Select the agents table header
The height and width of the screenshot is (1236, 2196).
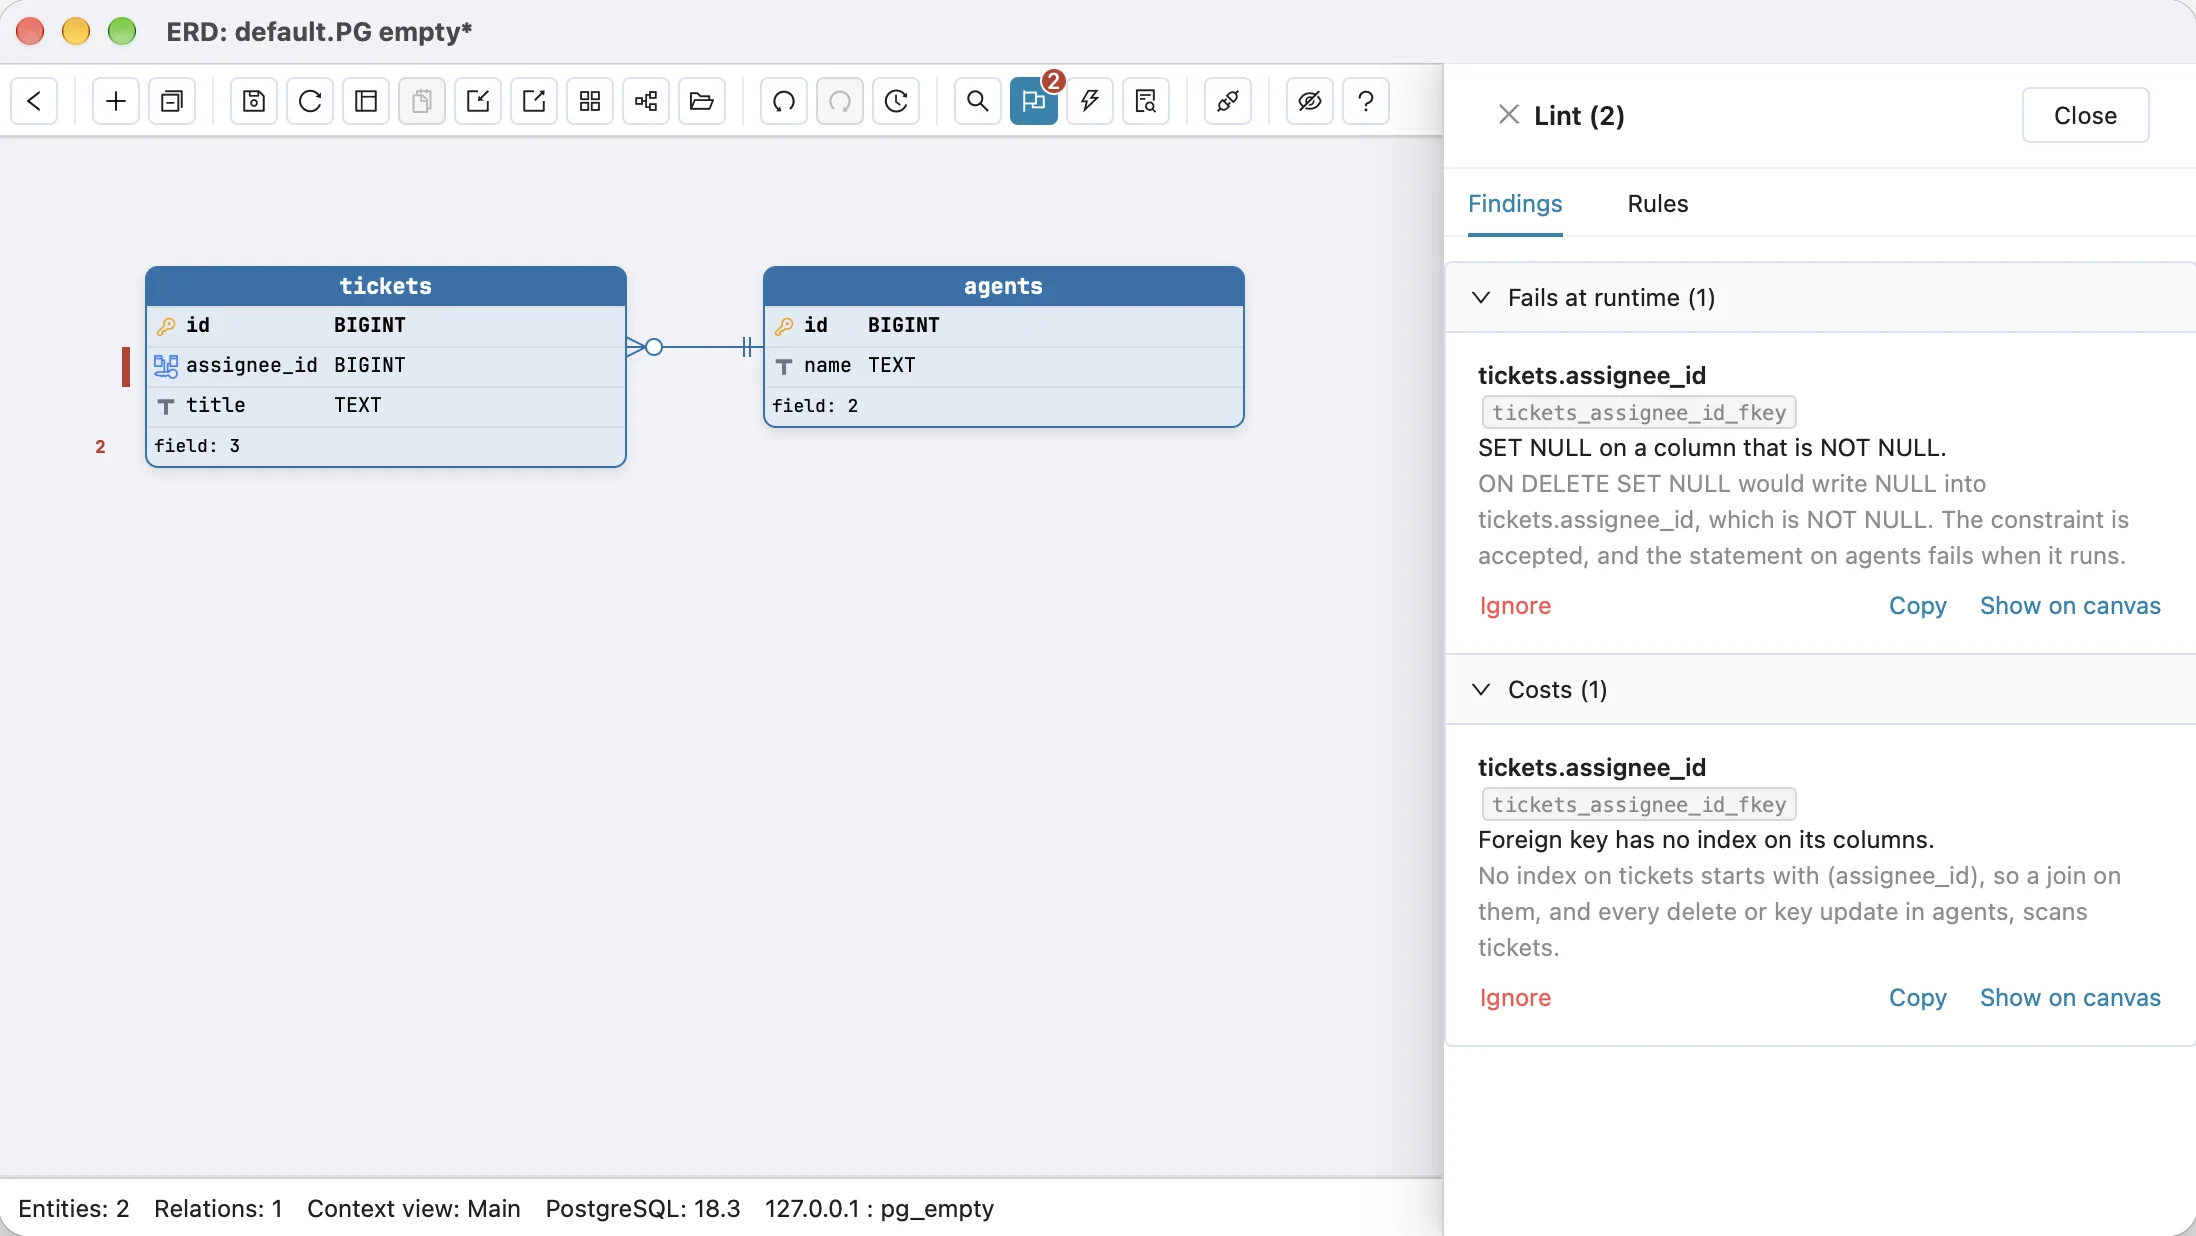pyautogui.click(x=1003, y=286)
